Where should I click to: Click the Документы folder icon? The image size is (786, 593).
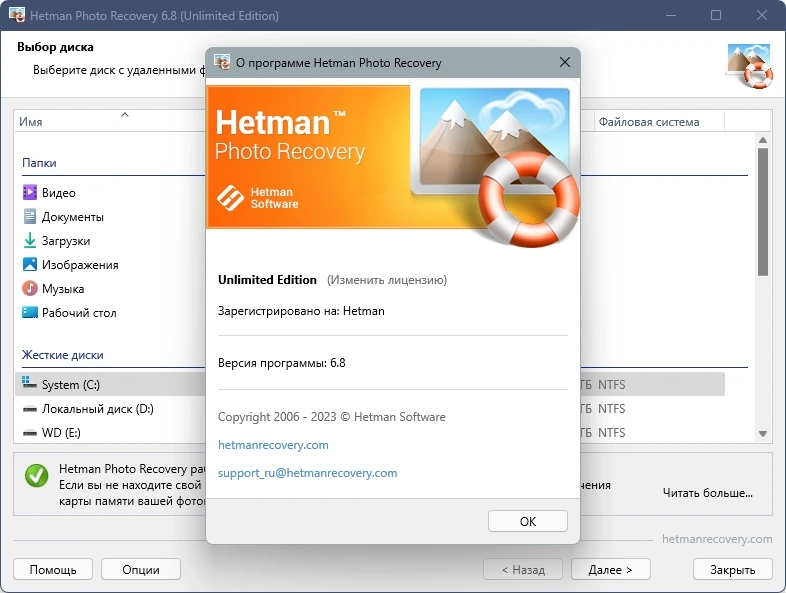click(x=30, y=217)
